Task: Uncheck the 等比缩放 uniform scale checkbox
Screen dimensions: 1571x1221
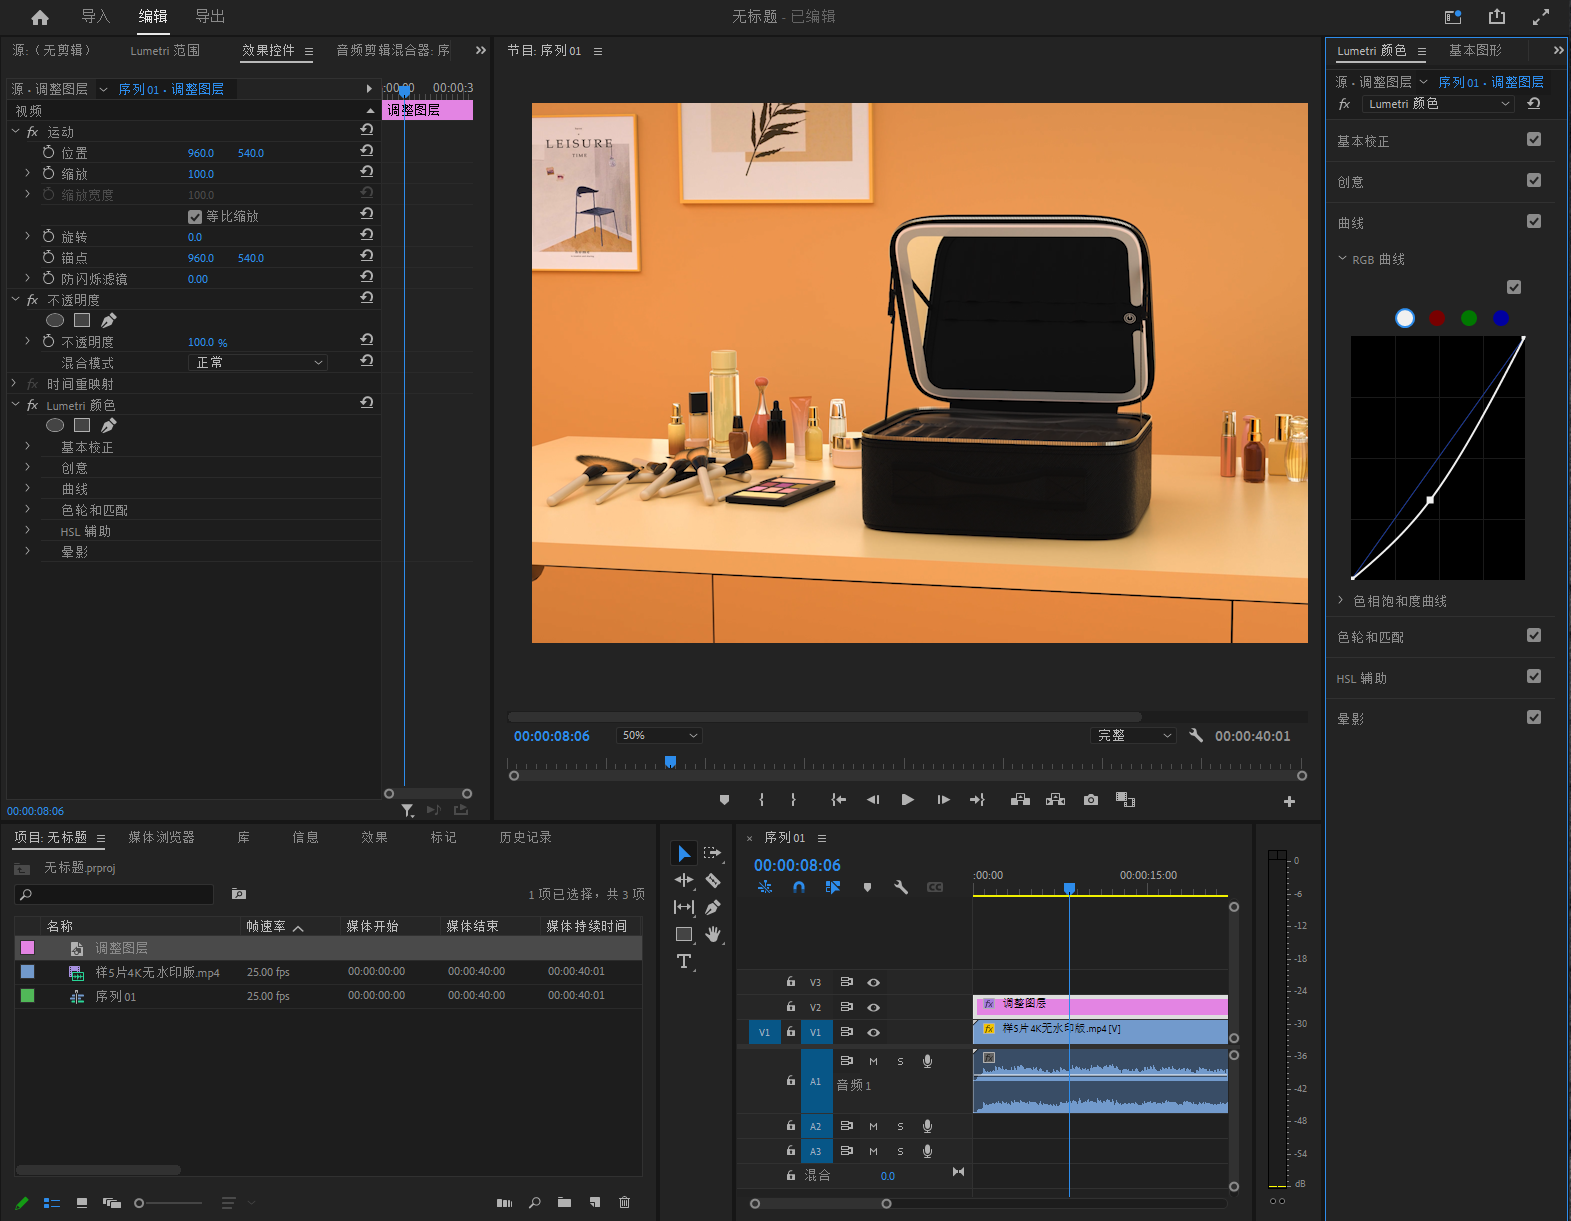Action: tap(195, 217)
